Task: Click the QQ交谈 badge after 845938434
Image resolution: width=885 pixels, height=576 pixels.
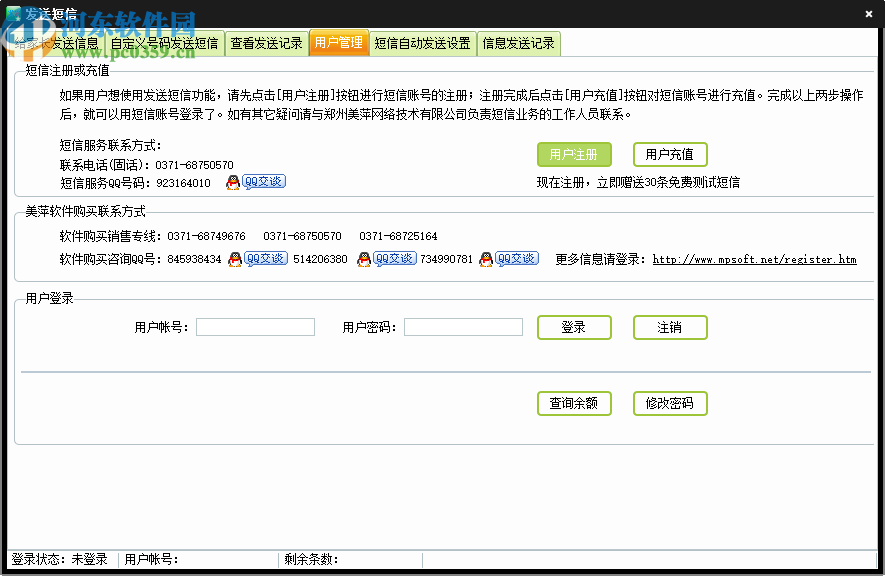Action: pyautogui.click(x=264, y=258)
